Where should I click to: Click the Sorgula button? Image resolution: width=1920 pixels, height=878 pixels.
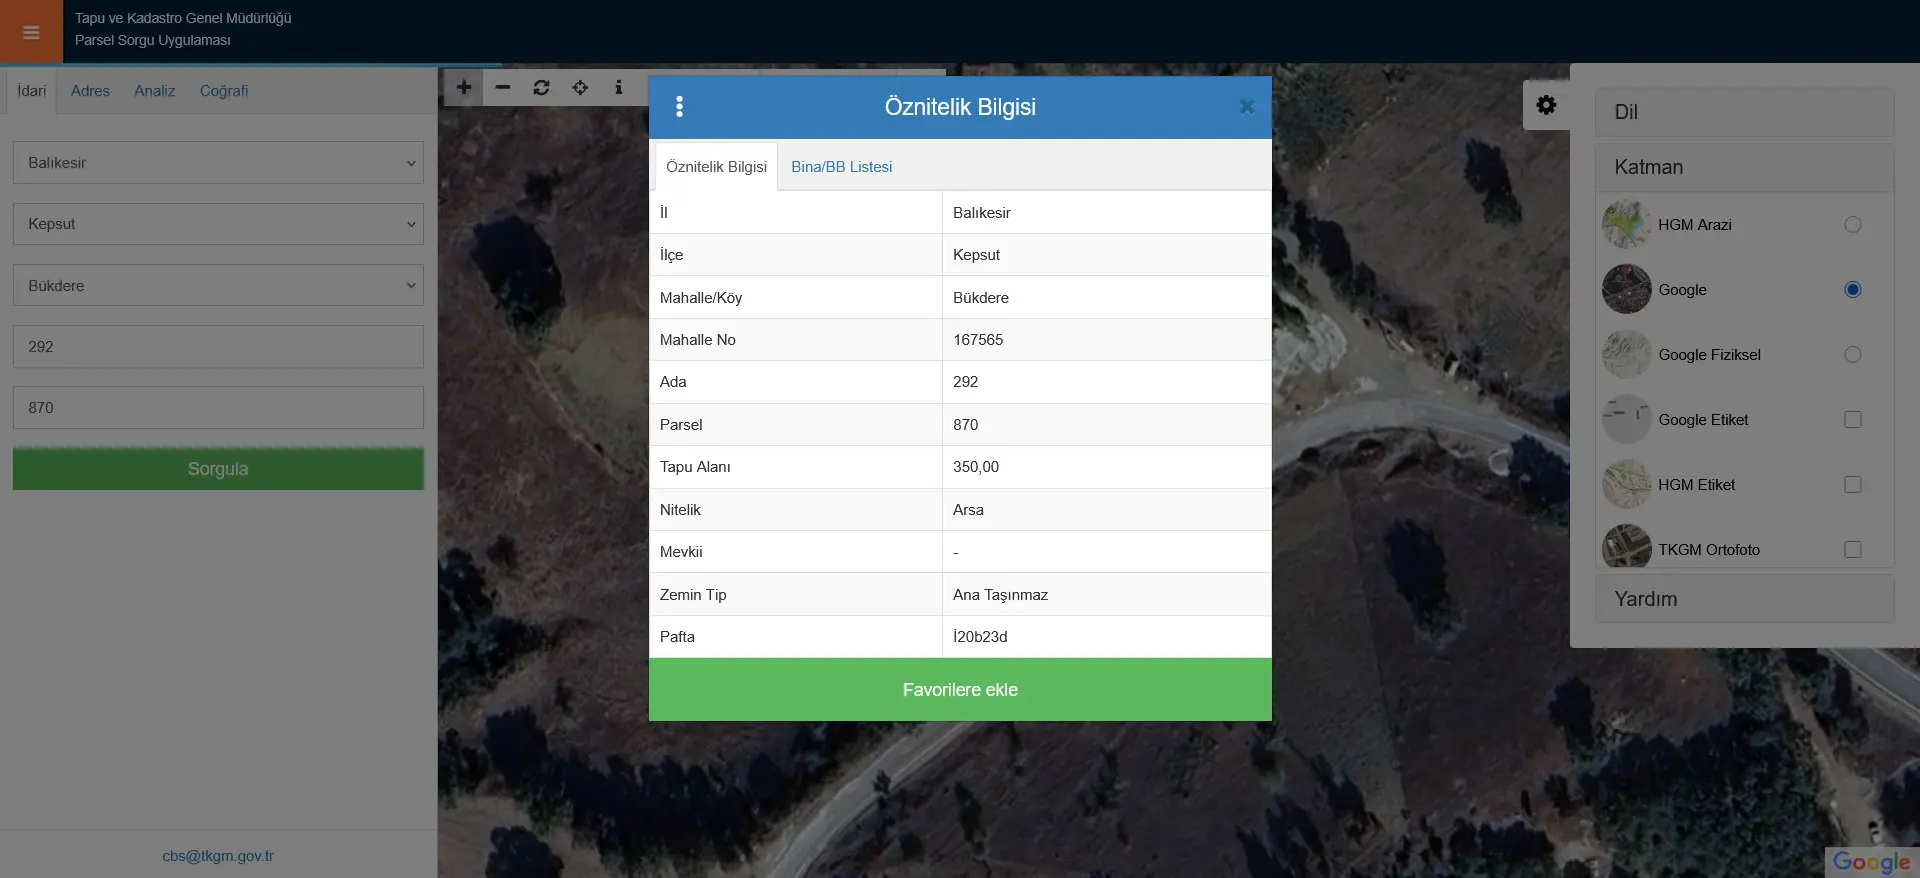pyautogui.click(x=218, y=469)
